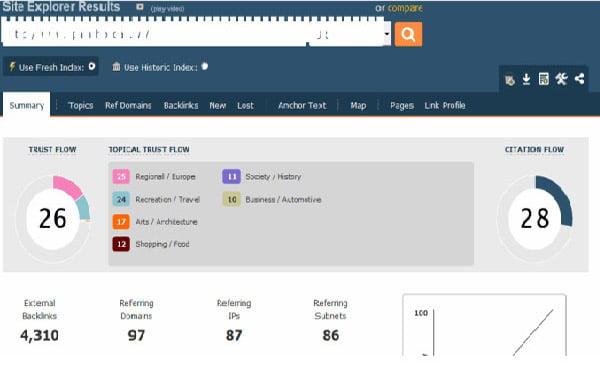Click the teal 24 Recreation / Travel swatch

click(121, 199)
